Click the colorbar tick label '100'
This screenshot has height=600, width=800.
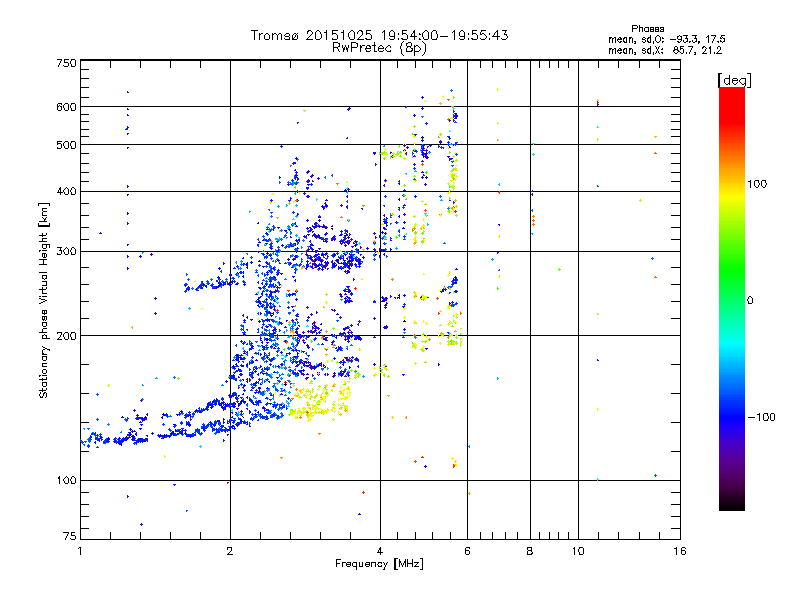(757, 184)
